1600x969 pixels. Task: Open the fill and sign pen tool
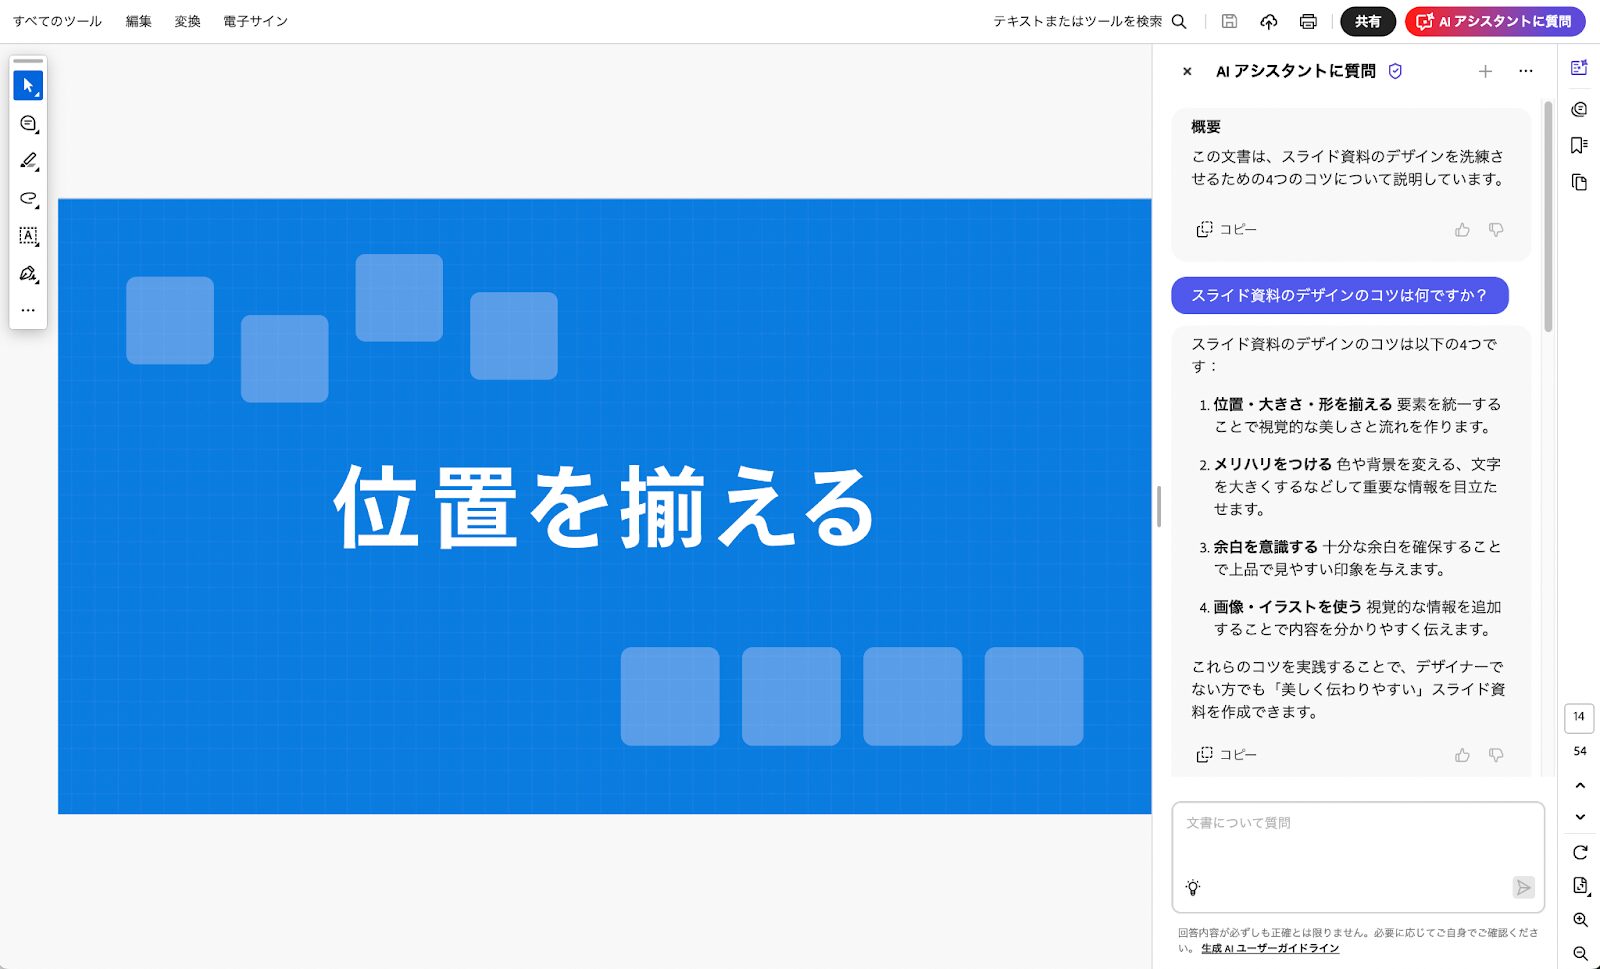pos(28,274)
